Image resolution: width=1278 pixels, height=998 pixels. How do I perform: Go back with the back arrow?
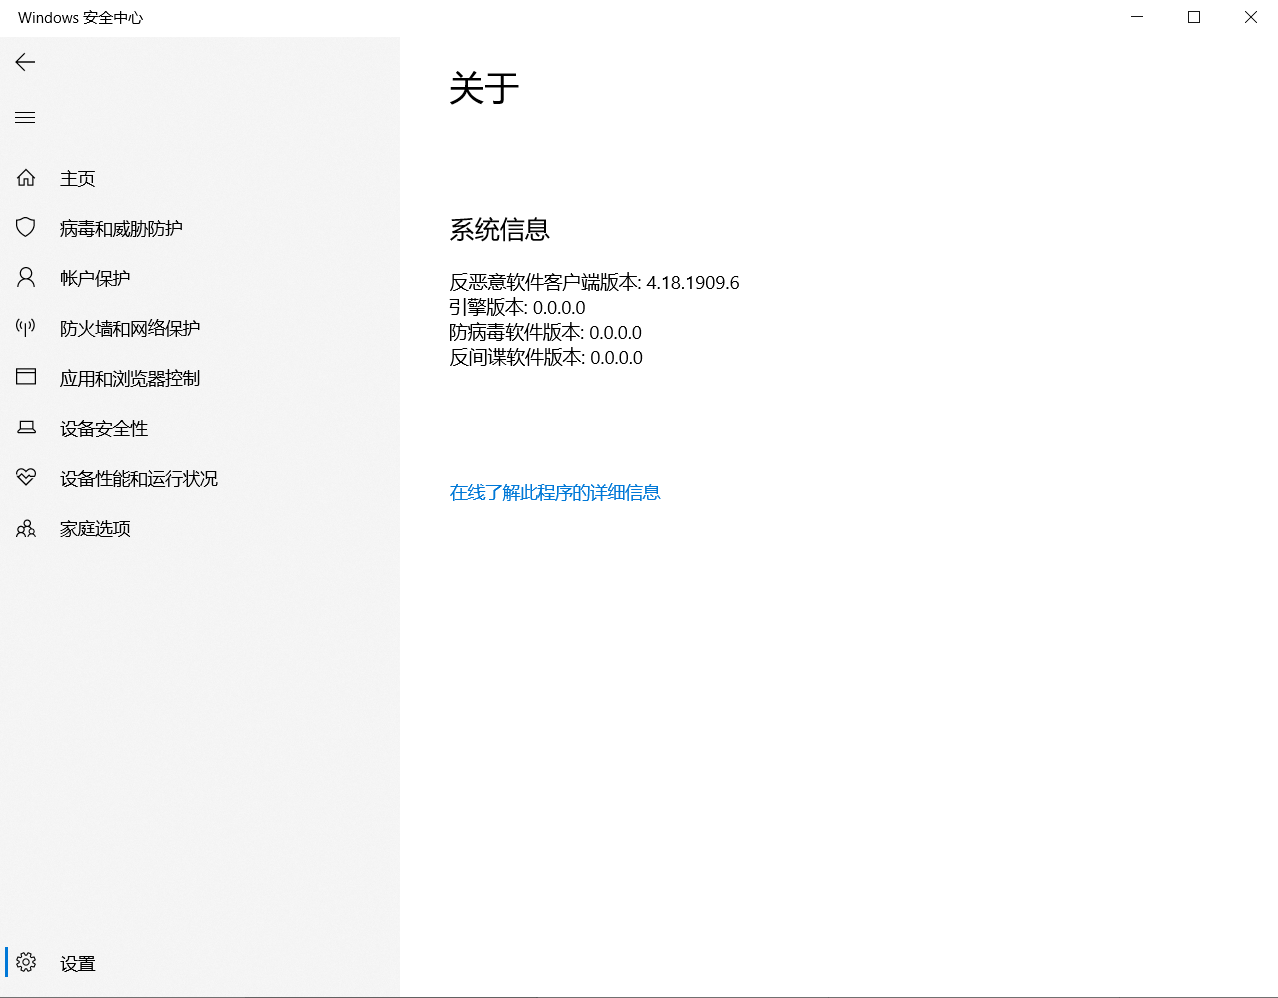point(25,62)
